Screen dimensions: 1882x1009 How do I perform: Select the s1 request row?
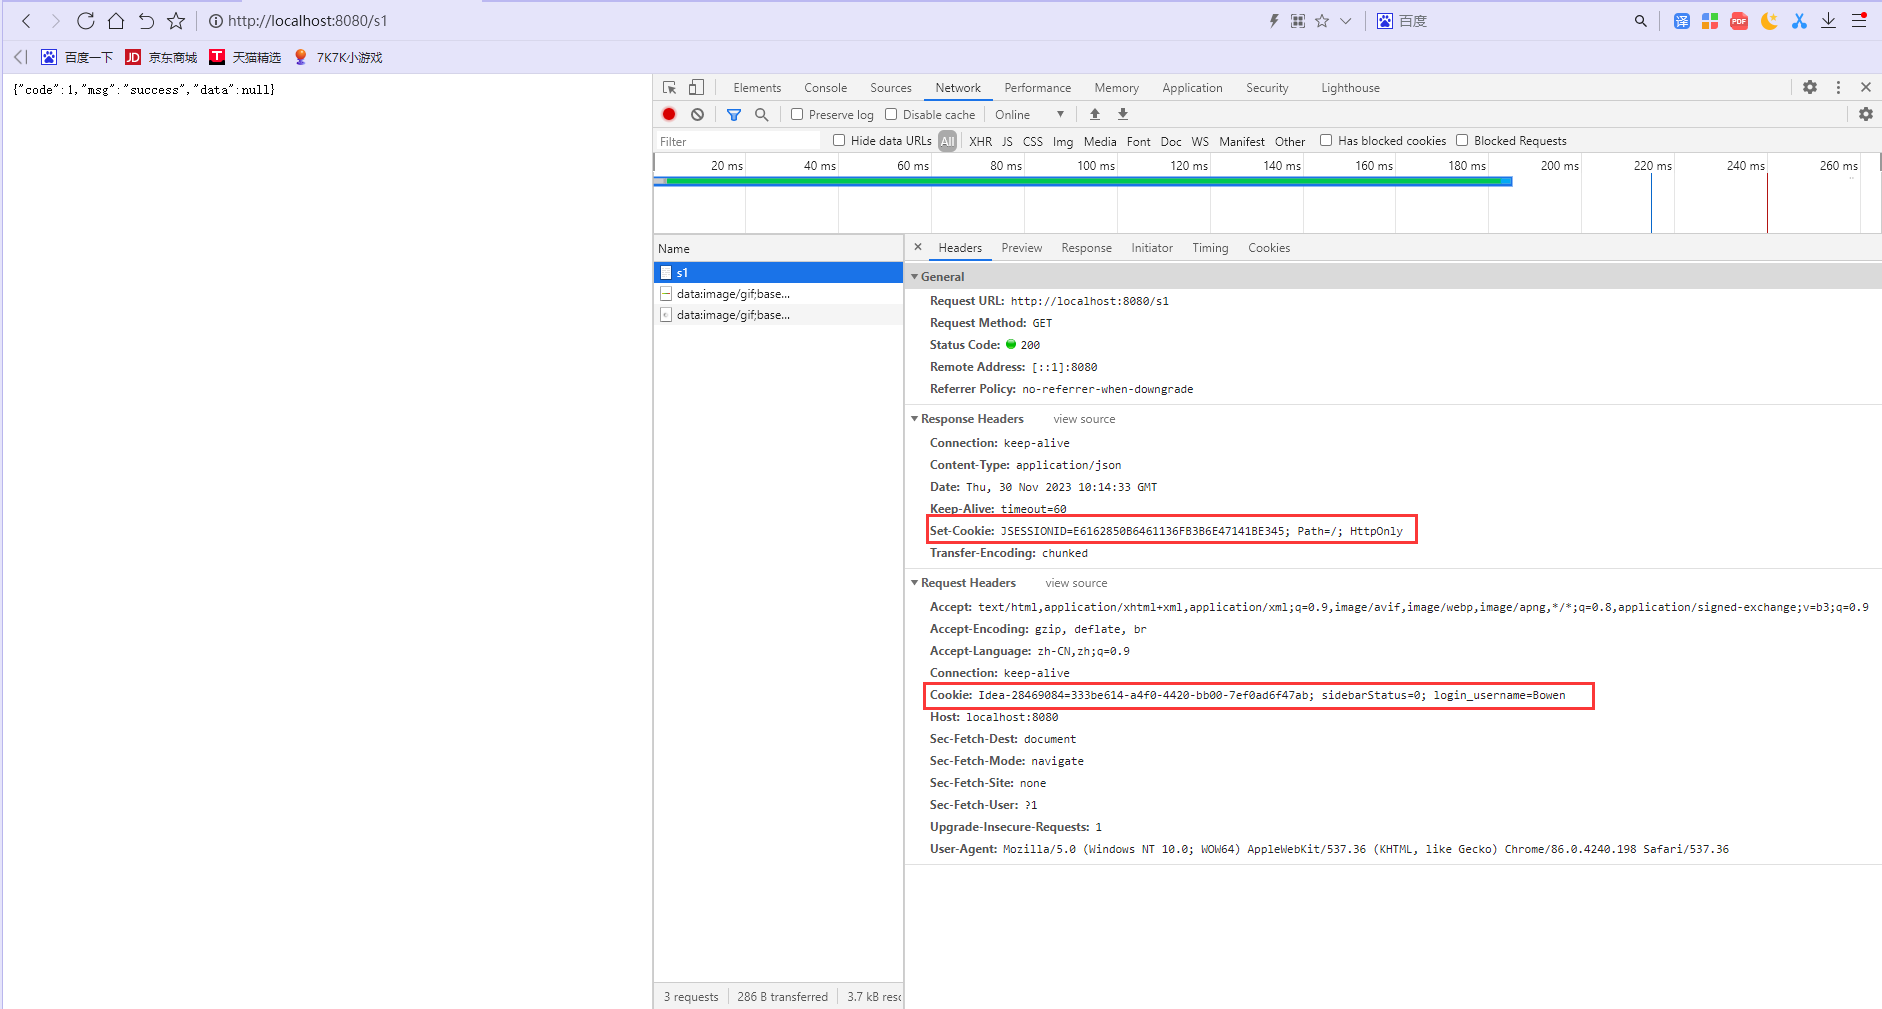[x=778, y=272]
